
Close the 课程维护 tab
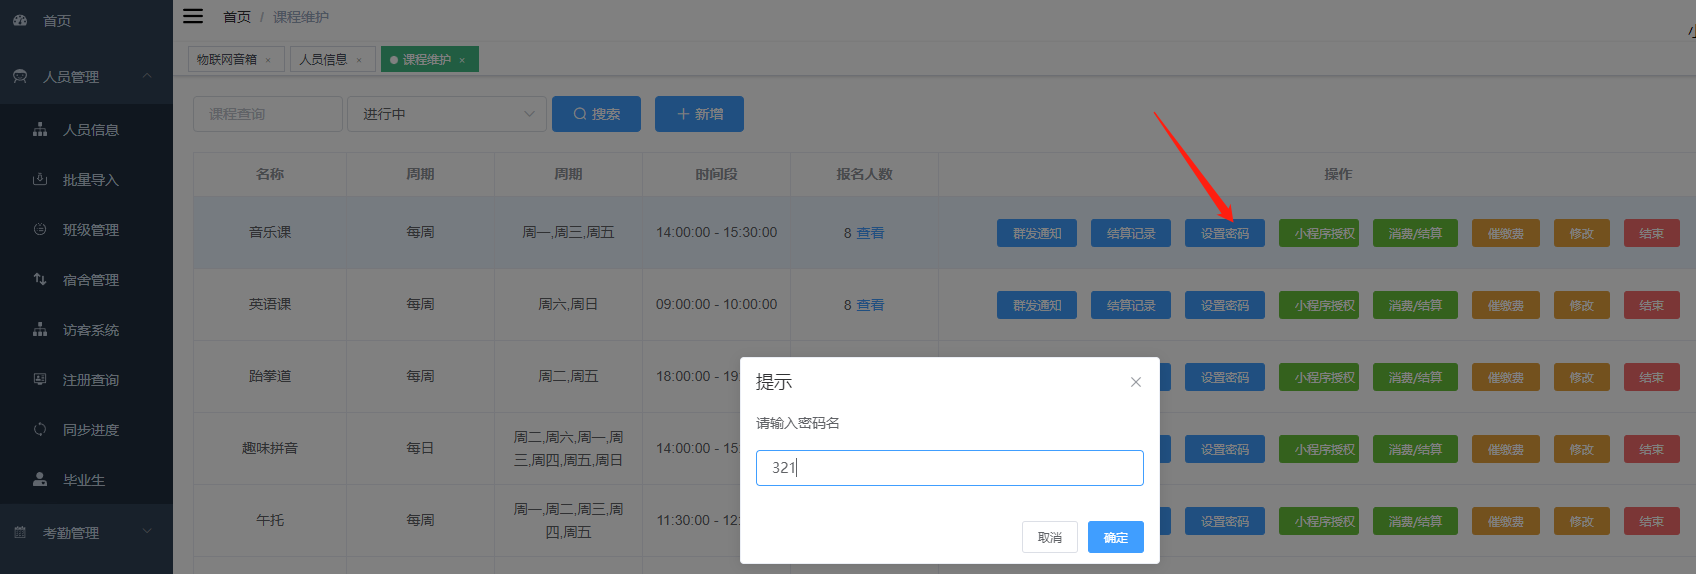click(462, 60)
